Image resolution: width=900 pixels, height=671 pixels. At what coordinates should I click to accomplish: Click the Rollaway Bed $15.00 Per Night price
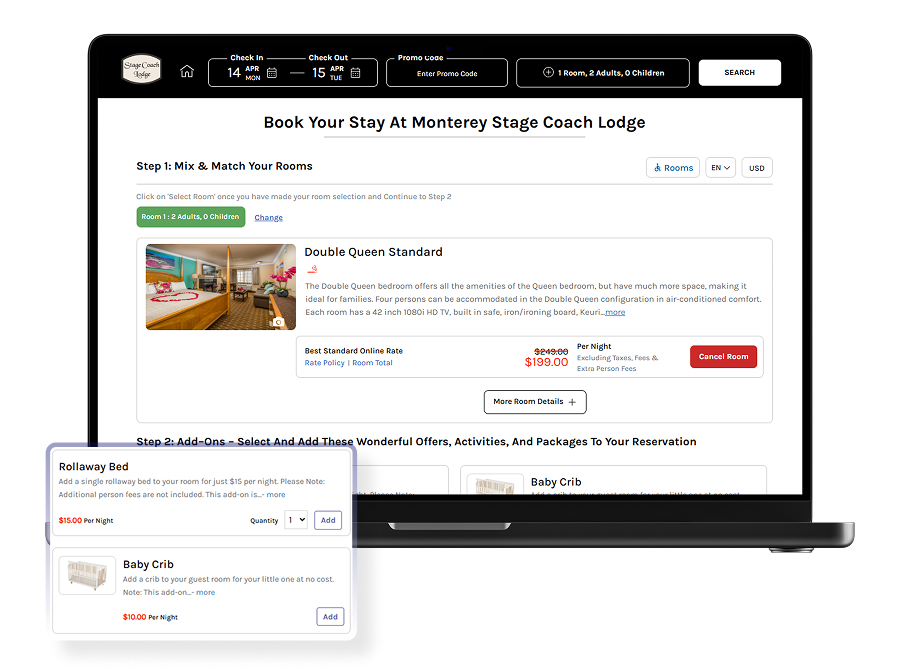(x=86, y=521)
